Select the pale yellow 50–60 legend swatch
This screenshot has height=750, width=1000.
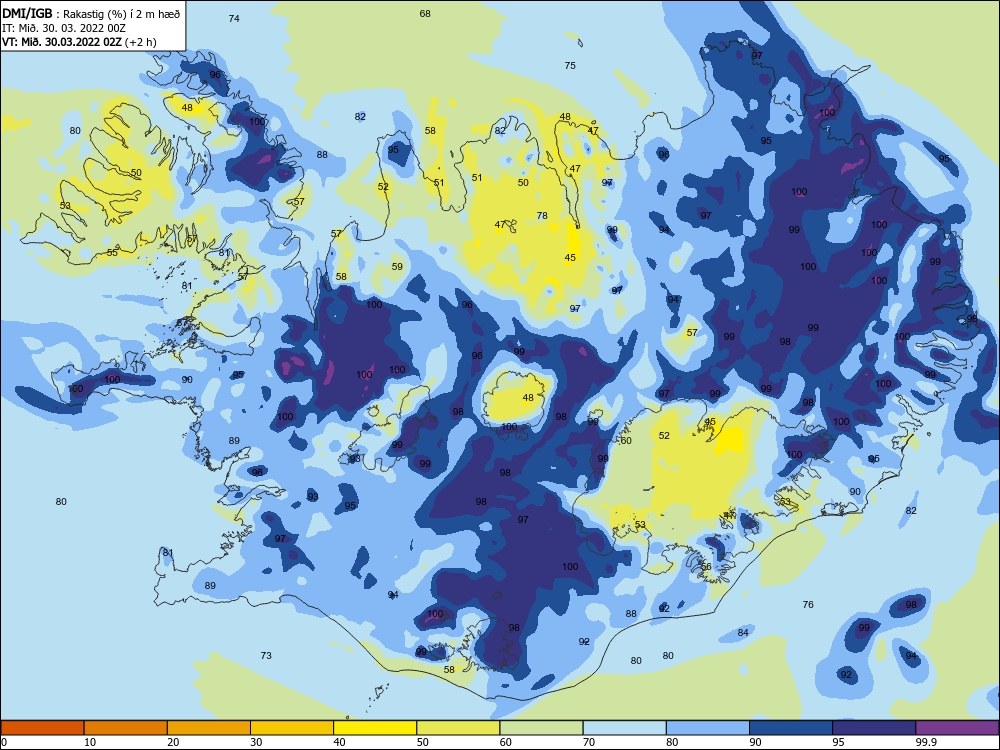[x=458, y=728]
